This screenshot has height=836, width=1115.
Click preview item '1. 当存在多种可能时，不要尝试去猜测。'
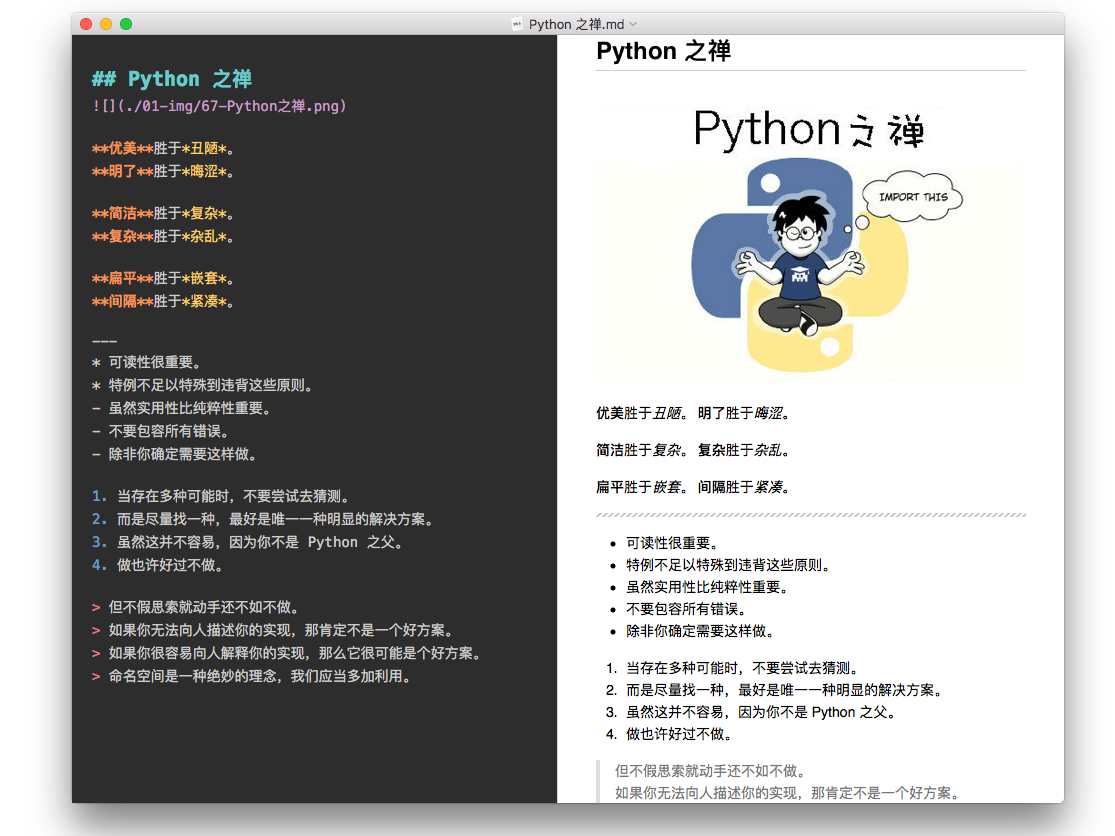(734, 668)
